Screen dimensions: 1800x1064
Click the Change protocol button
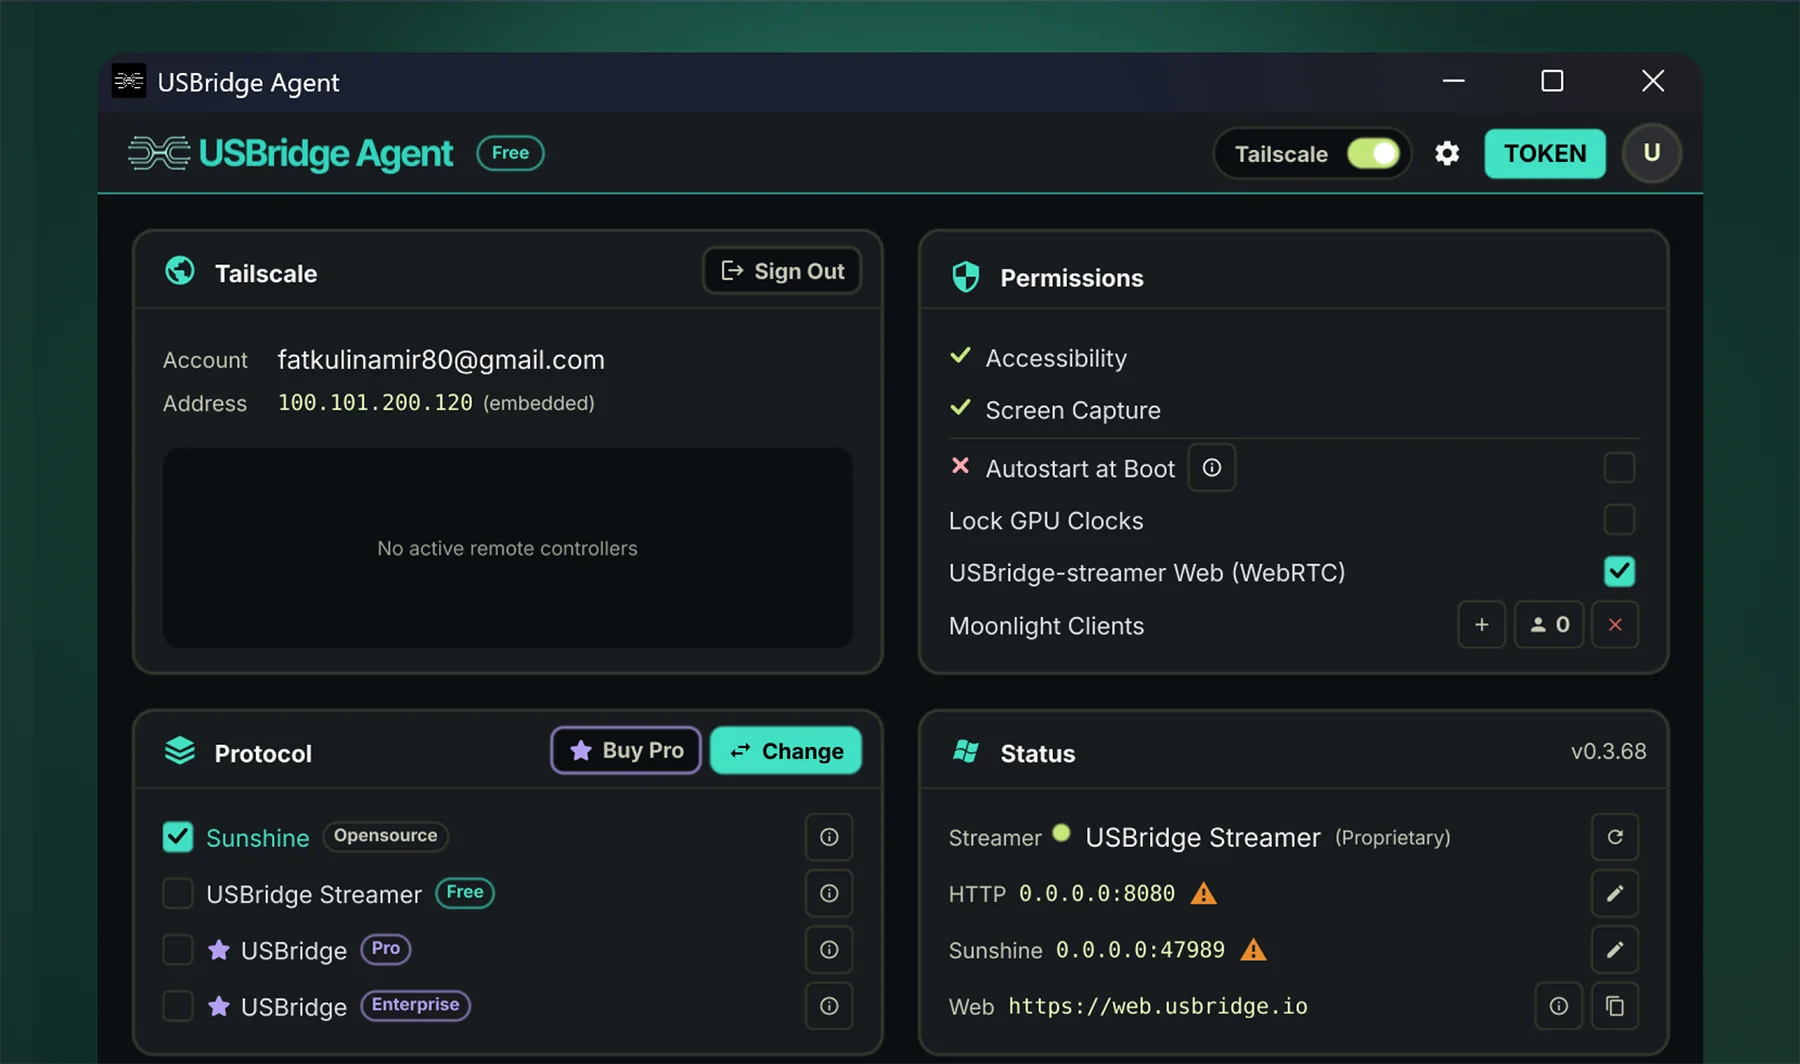click(x=786, y=750)
